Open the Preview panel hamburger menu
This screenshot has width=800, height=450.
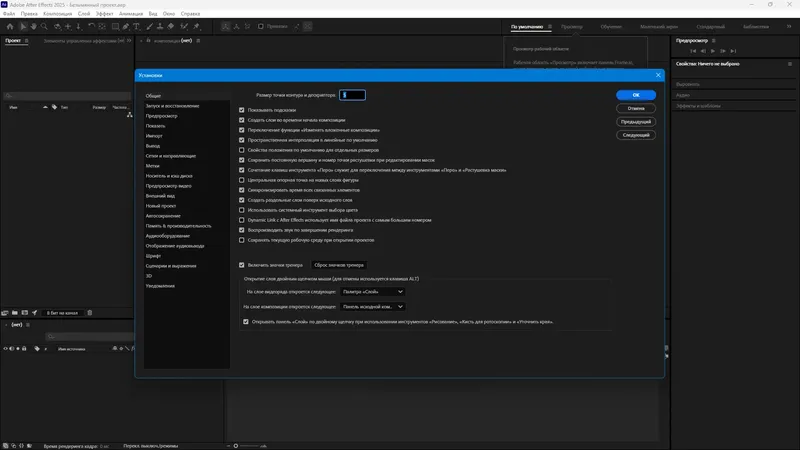pyautogui.click(x=714, y=40)
